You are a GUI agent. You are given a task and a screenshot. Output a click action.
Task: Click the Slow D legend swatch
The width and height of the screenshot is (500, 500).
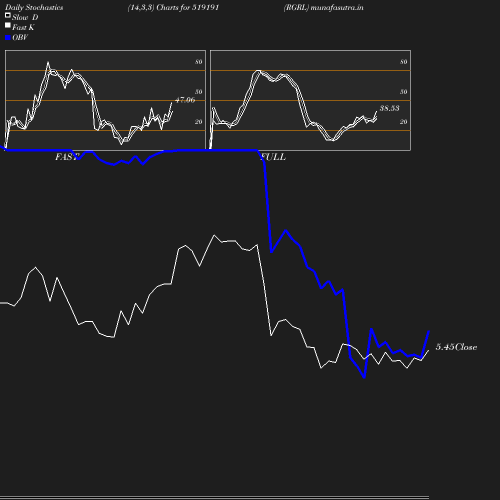pos(8,15)
